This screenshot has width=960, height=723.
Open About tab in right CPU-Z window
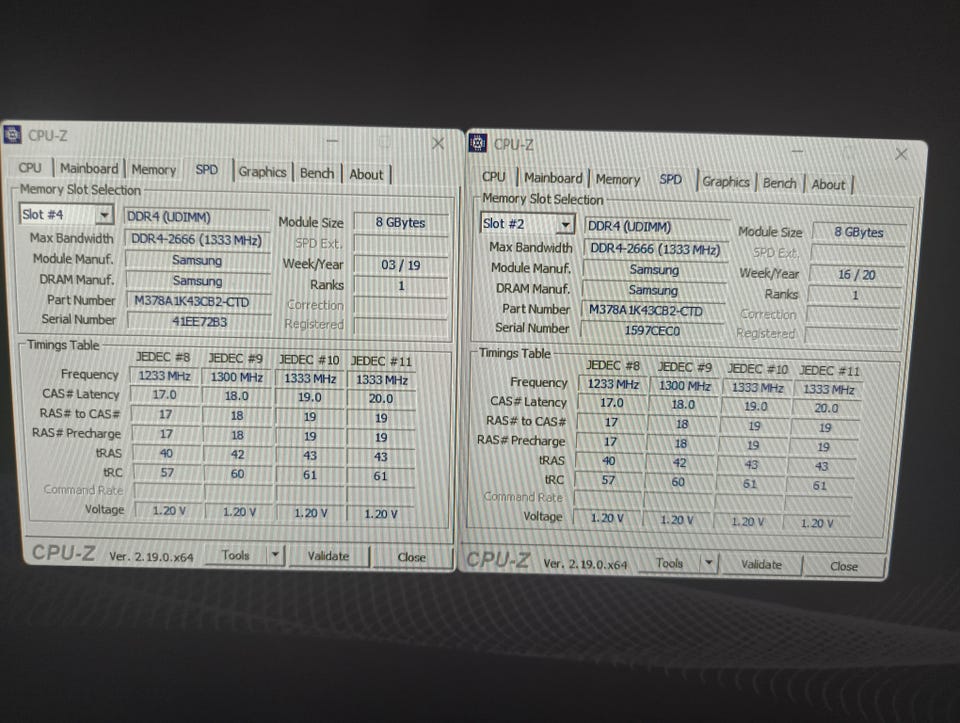click(x=828, y=184)
